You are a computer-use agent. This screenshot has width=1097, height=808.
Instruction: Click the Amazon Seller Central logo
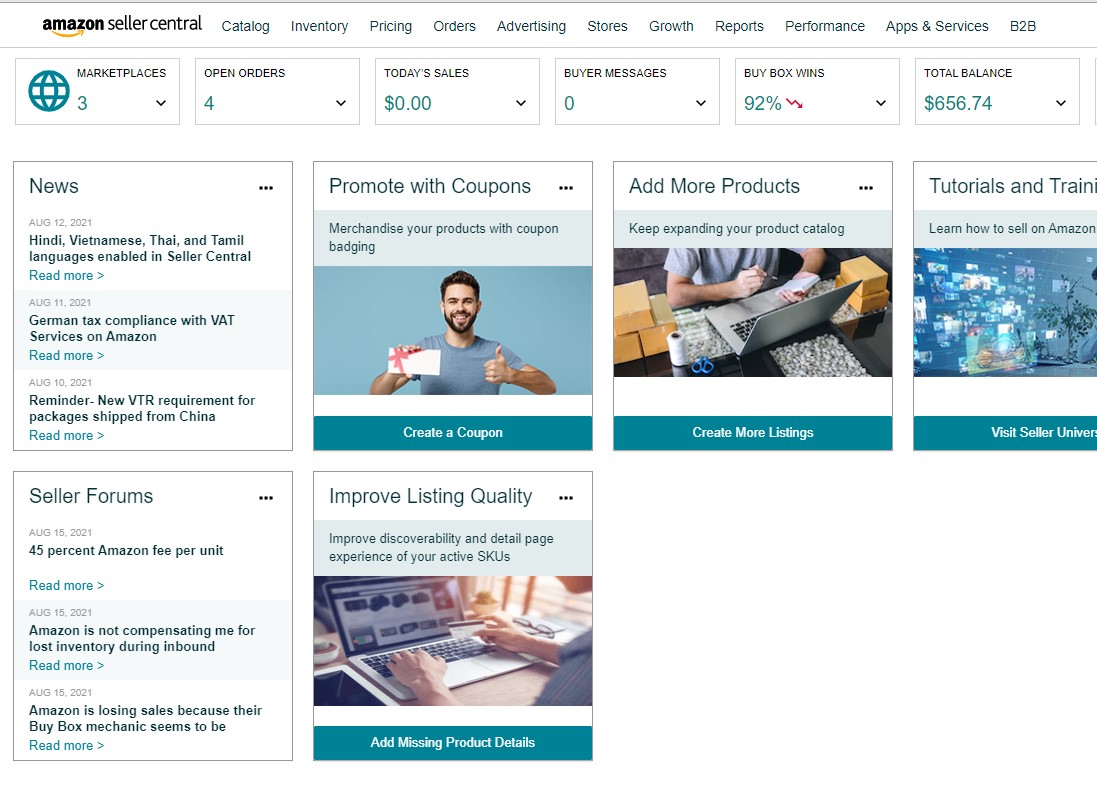tap(122, 24)
